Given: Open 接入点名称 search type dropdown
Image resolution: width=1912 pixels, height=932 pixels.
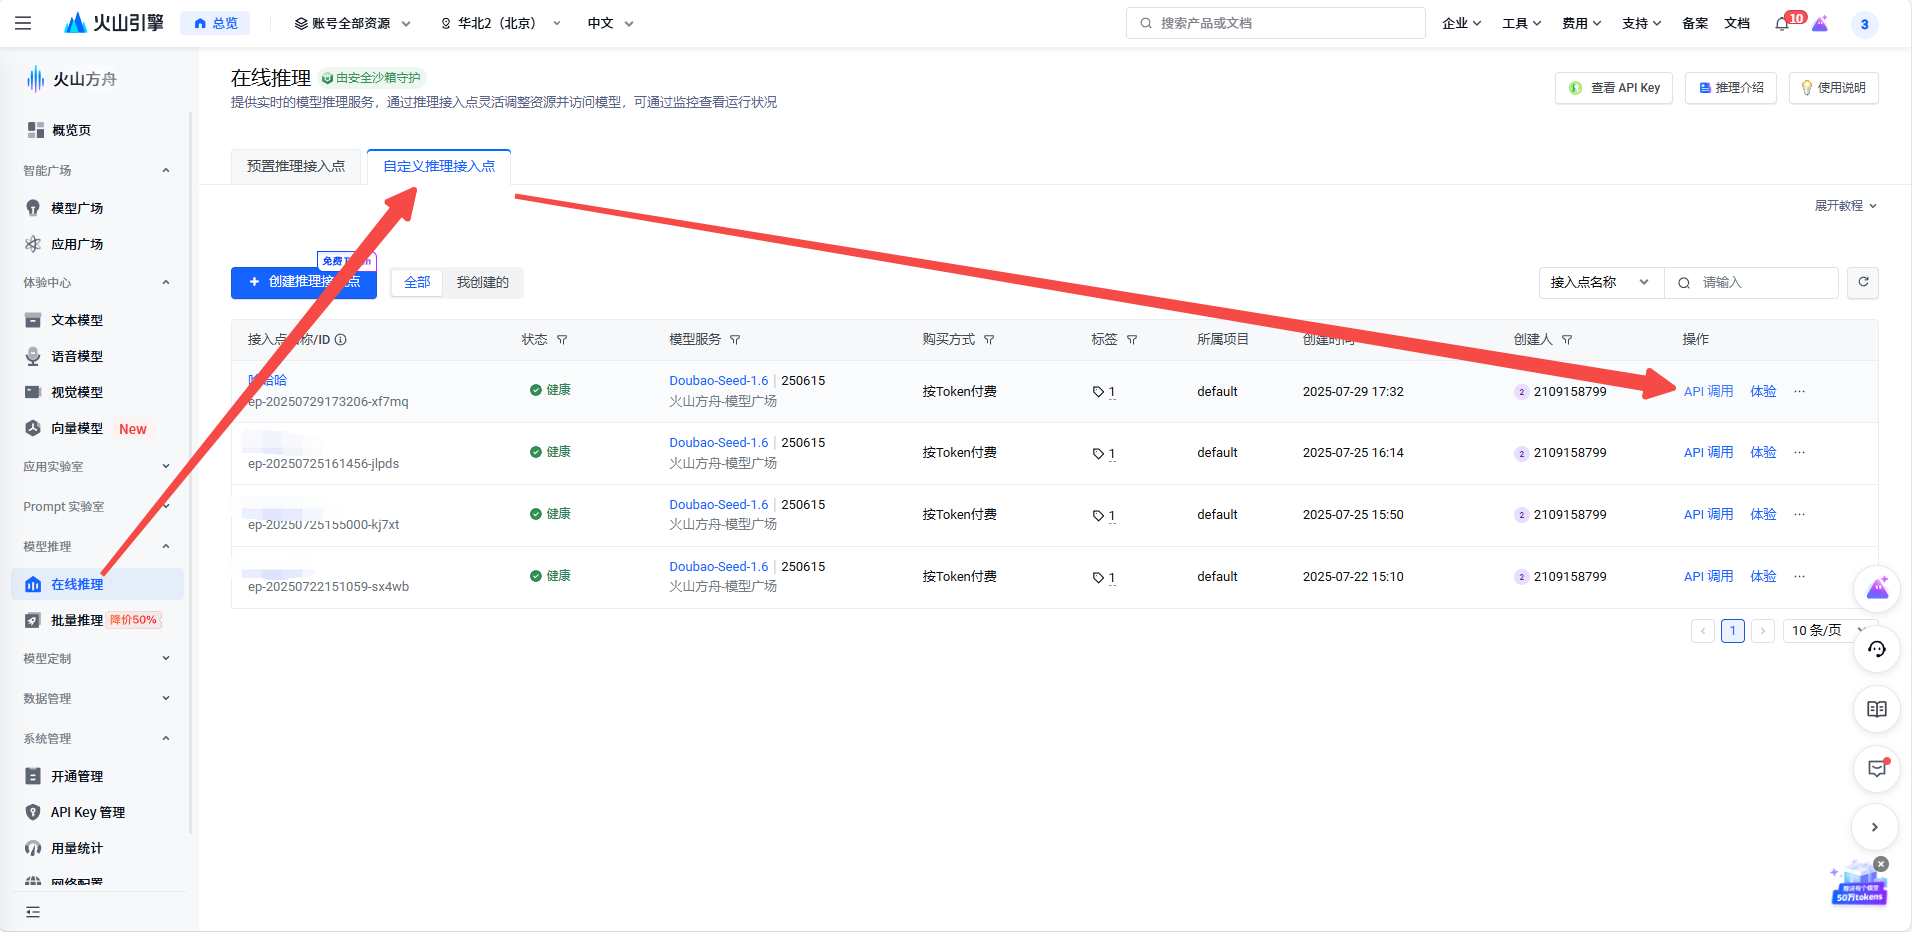Looking at the screenshot, I should (1601, 283).
